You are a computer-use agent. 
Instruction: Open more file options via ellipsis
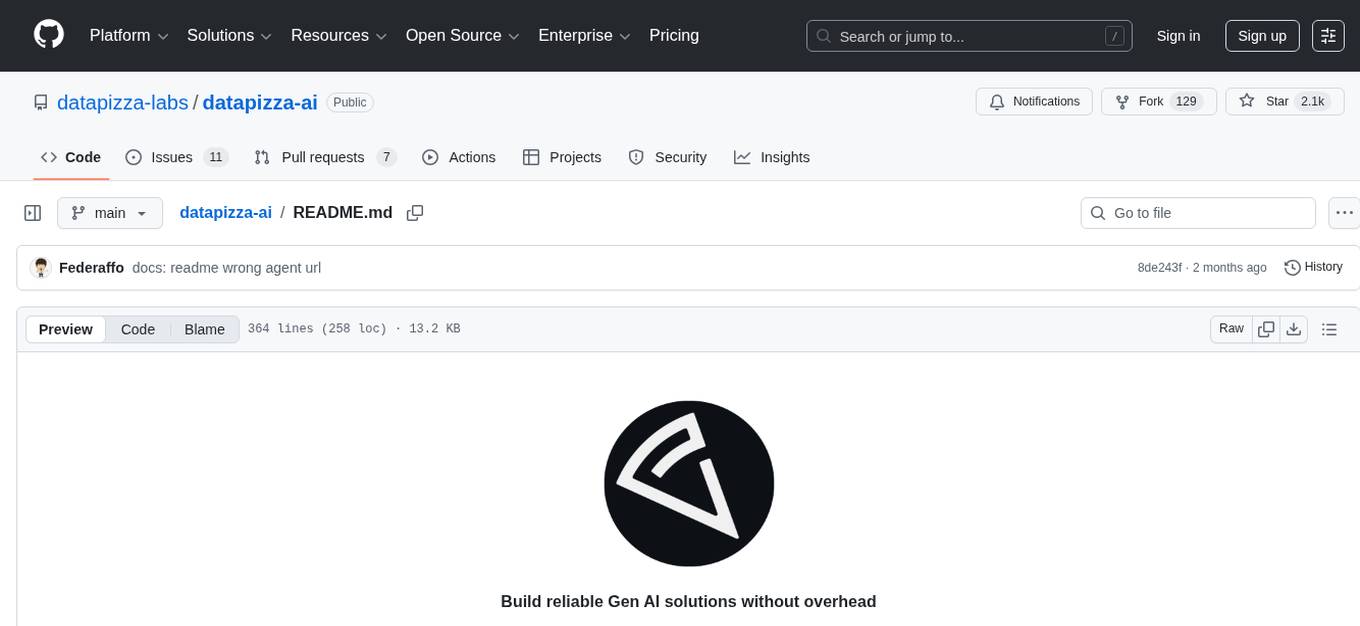tap(1344, 212)
